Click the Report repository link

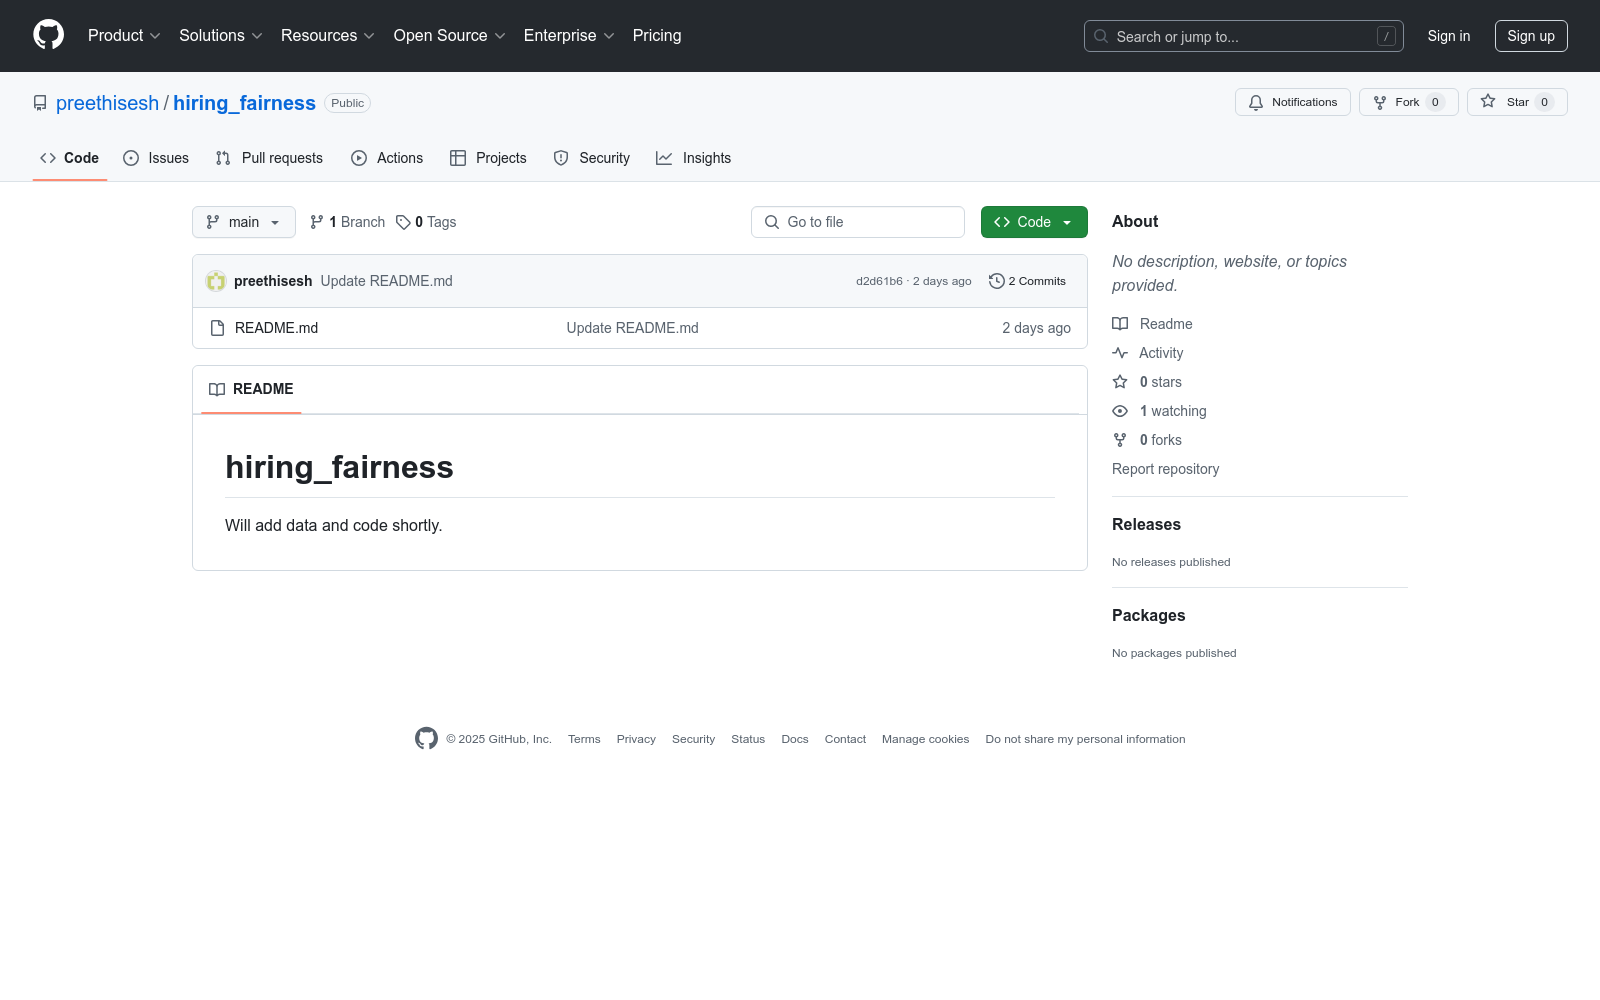pyautogui.click(x=1165, y=469)
